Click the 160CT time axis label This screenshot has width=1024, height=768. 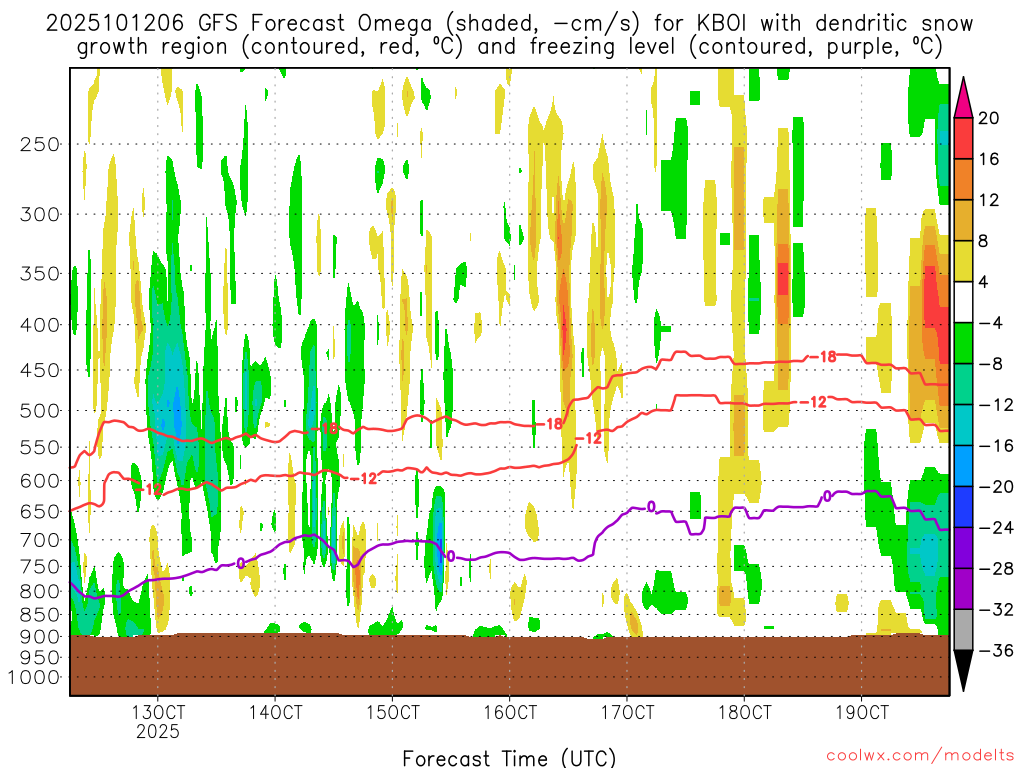pyautogui.click(x=510, y=711)
